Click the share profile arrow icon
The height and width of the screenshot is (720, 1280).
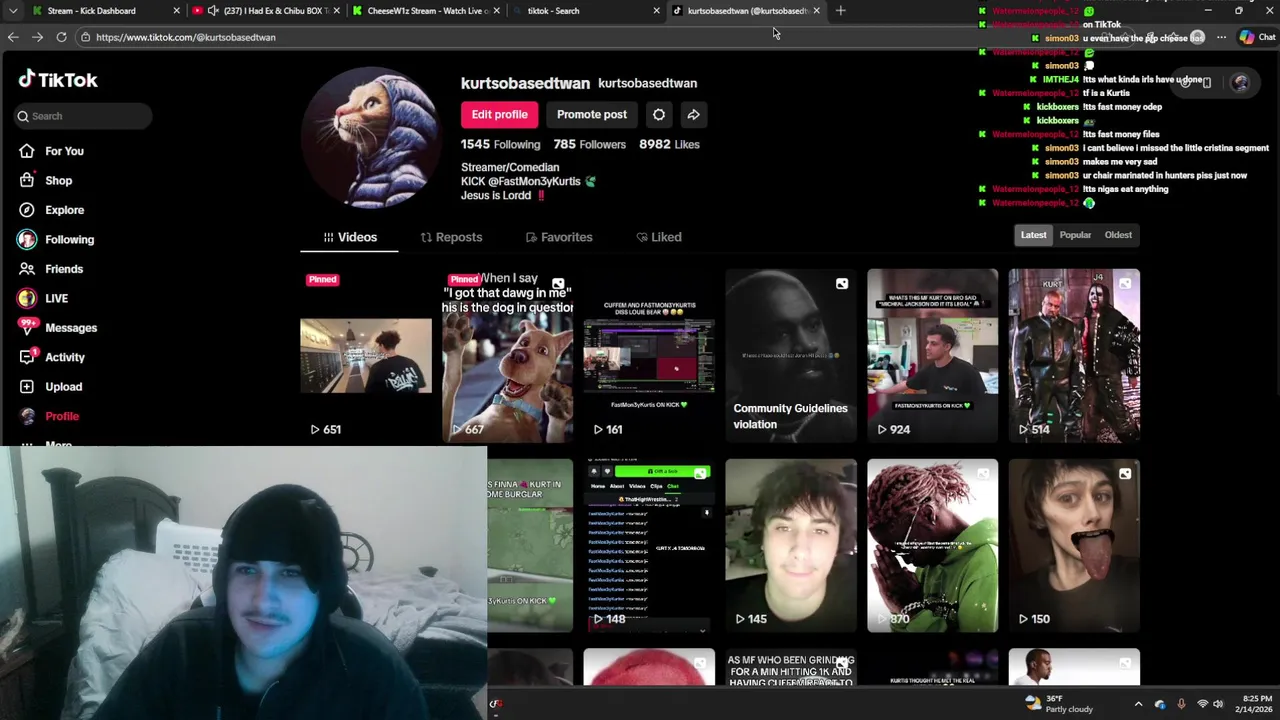click(693, 114)
